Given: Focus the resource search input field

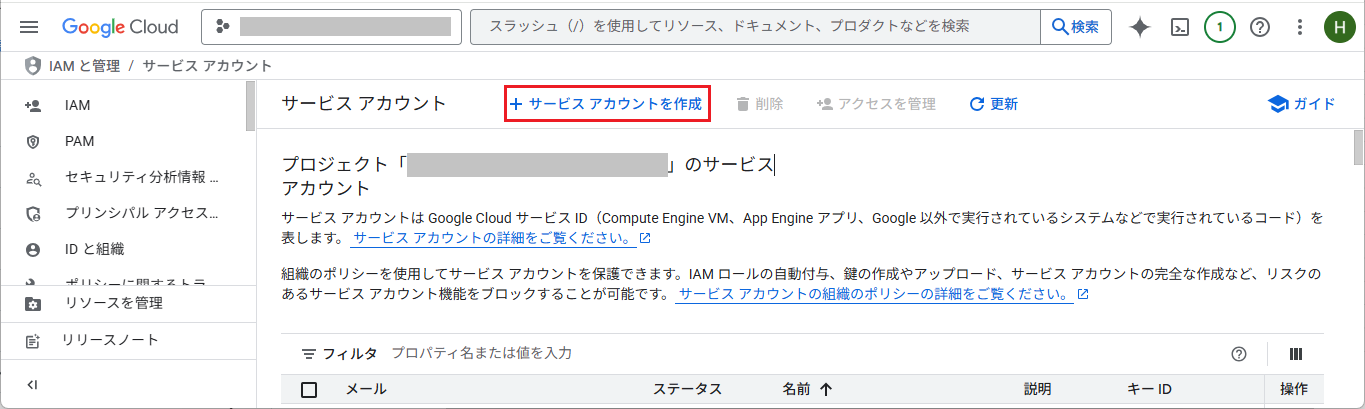Looking at the screenshot, I should pos(756,27).
